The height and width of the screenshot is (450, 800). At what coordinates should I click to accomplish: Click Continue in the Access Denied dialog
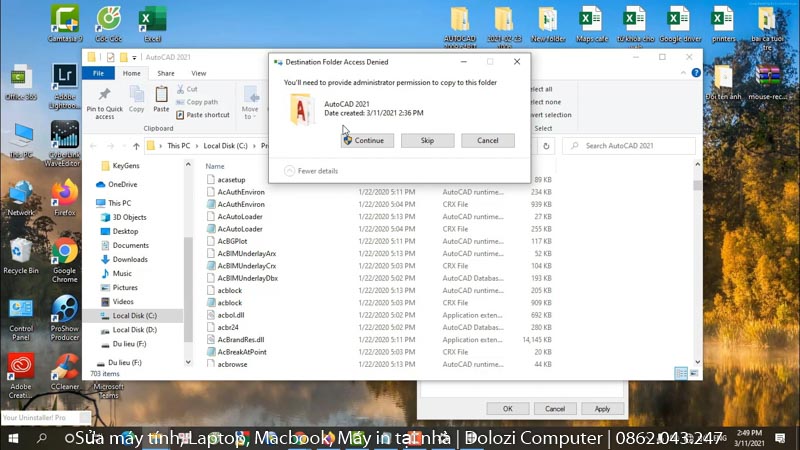364,141
